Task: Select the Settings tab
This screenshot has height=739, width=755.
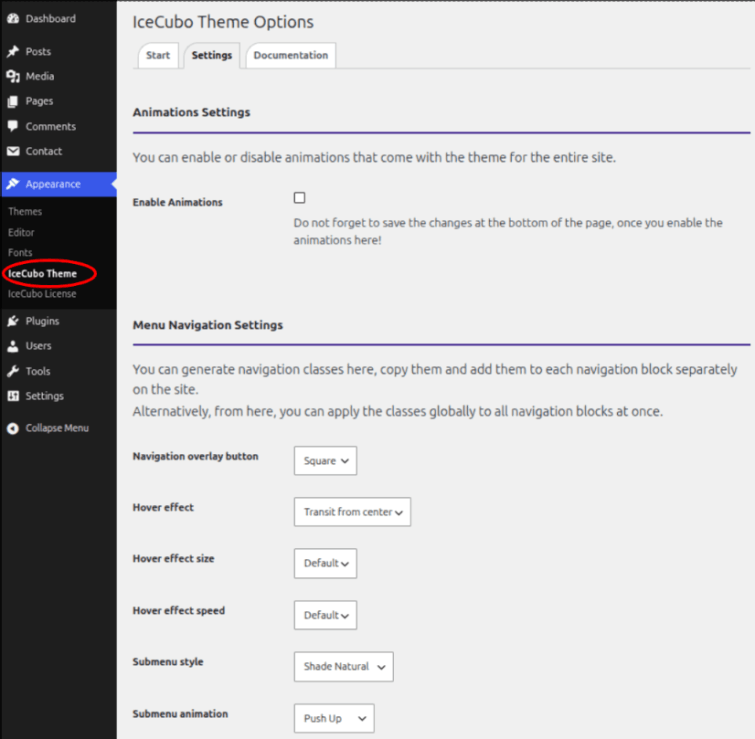Action: (x=212, y=55)
